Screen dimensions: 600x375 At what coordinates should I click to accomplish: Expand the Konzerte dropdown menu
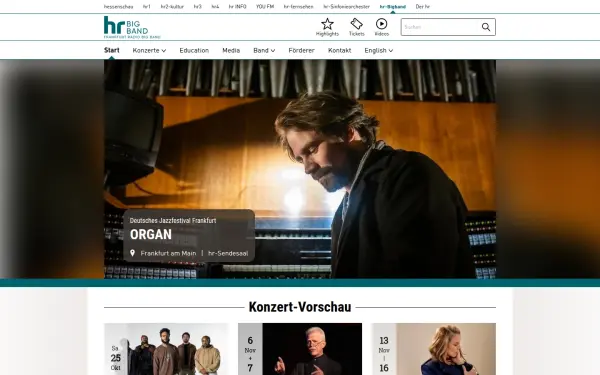(x=149, y=51)
